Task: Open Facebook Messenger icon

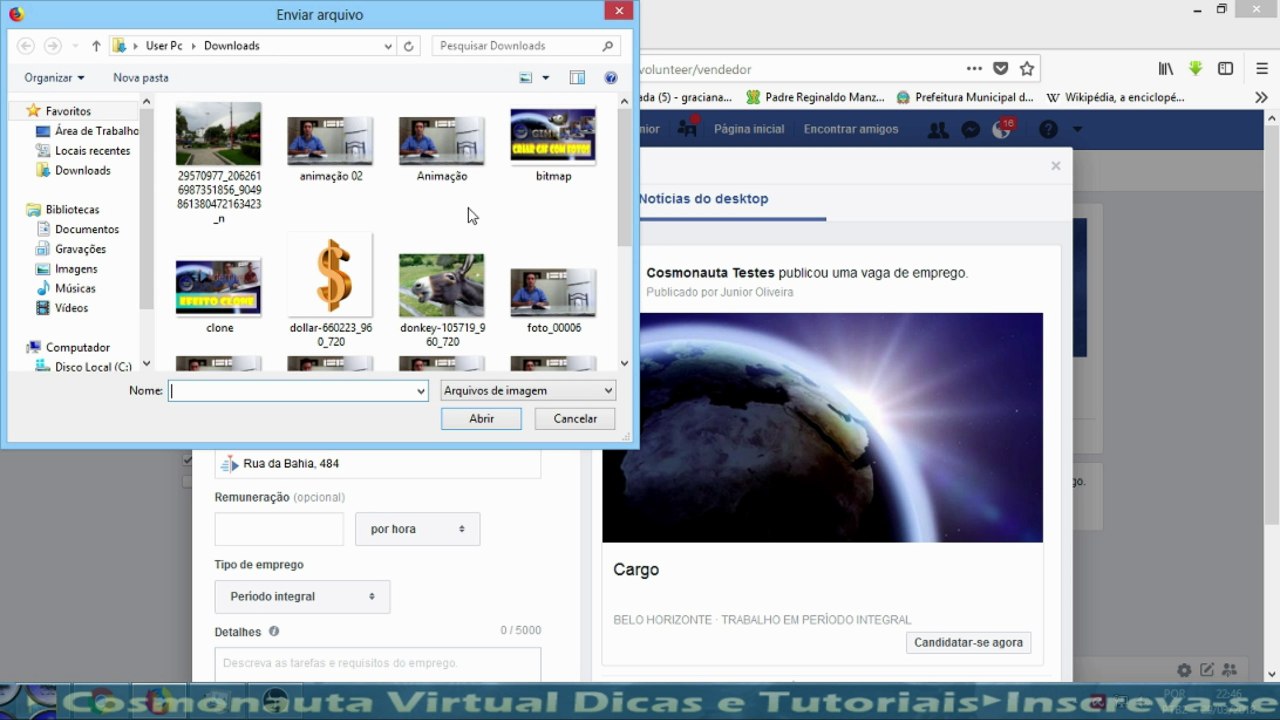Action: [x=970, y=130]
